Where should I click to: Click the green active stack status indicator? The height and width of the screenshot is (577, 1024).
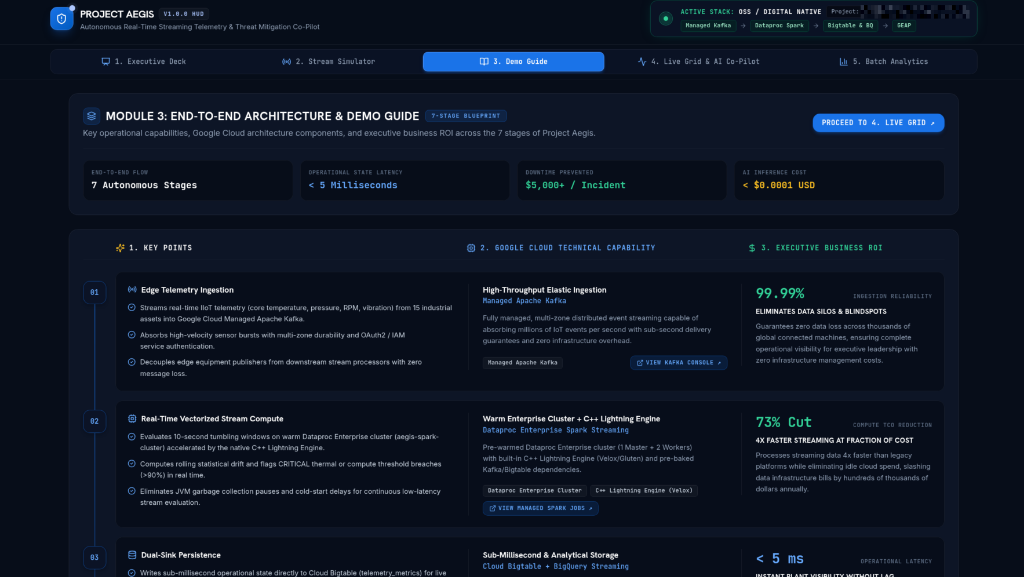point(665,19)
